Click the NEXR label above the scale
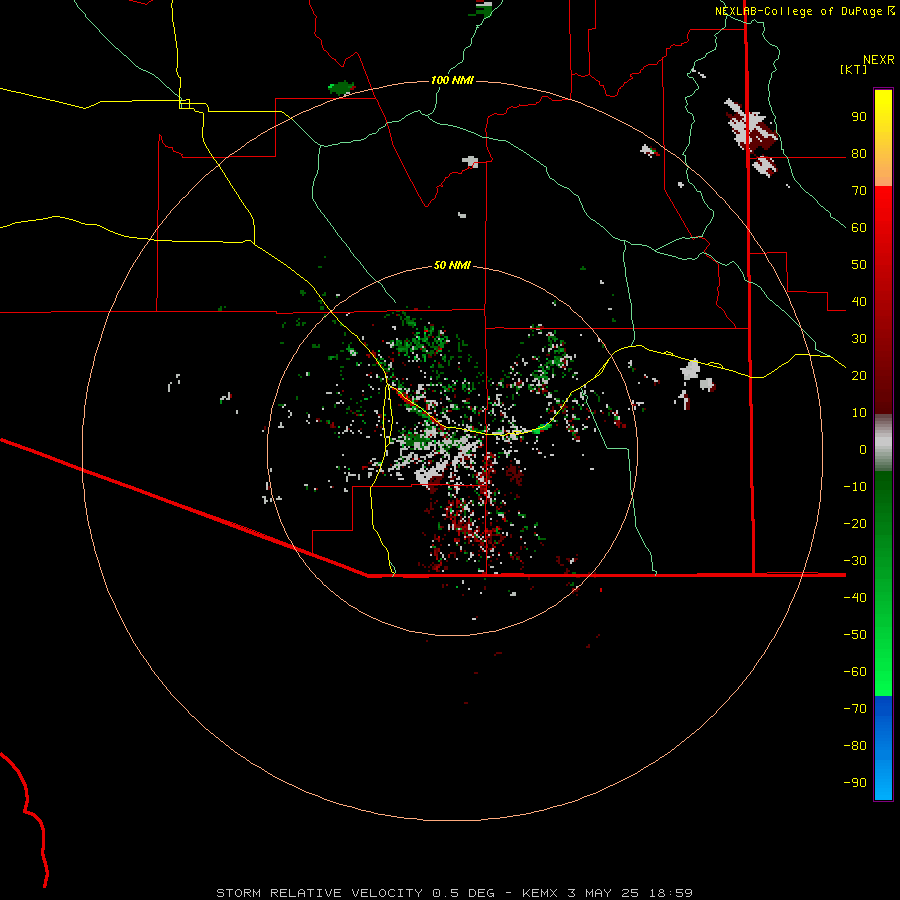 tap(878, 60)
